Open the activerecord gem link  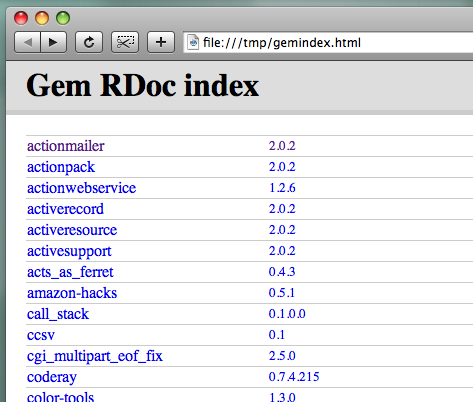pyautogui.click(x=65, y=209)
